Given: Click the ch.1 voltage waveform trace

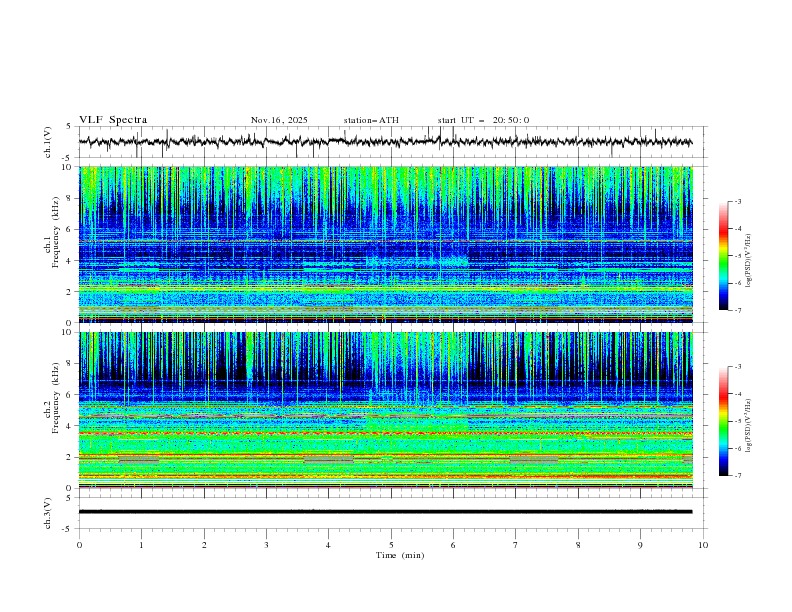Looking at the screenshot, I should tap(386, 141).
